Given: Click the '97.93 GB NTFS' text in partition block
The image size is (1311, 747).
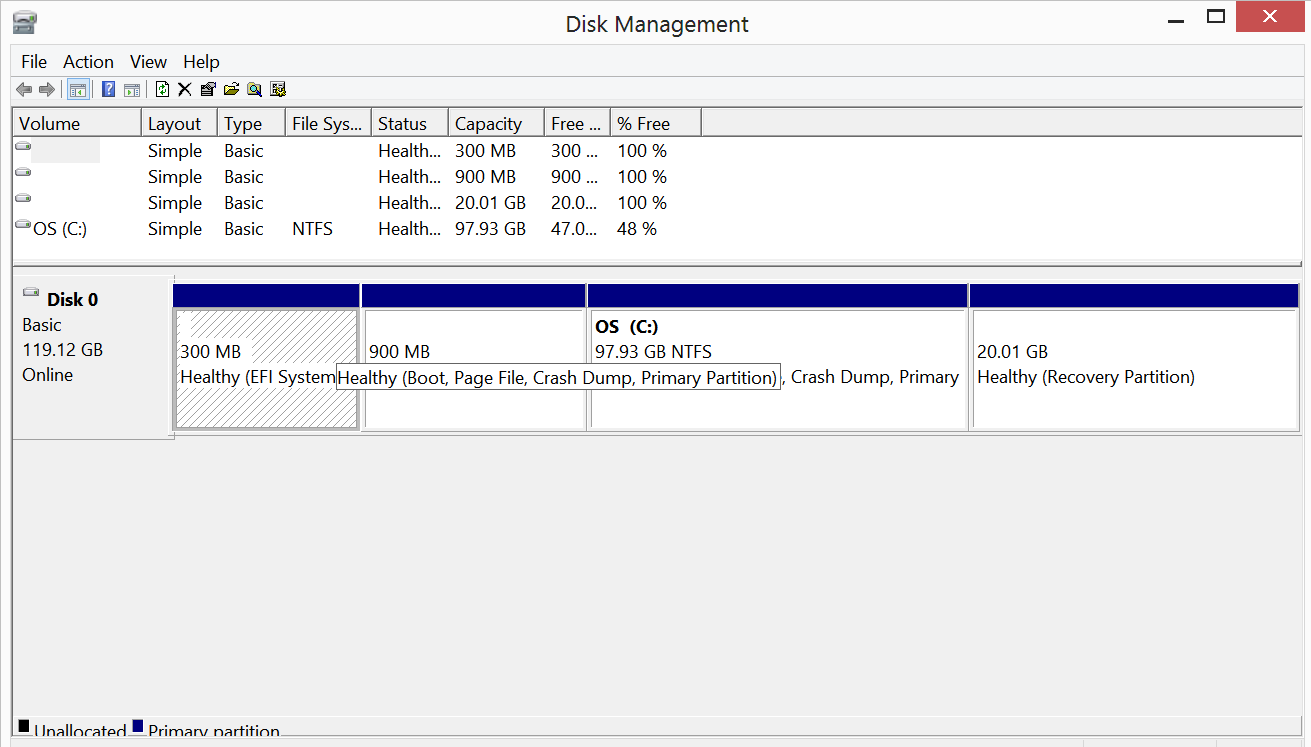Looking at the screenshot, I should [x=654, y=352].
